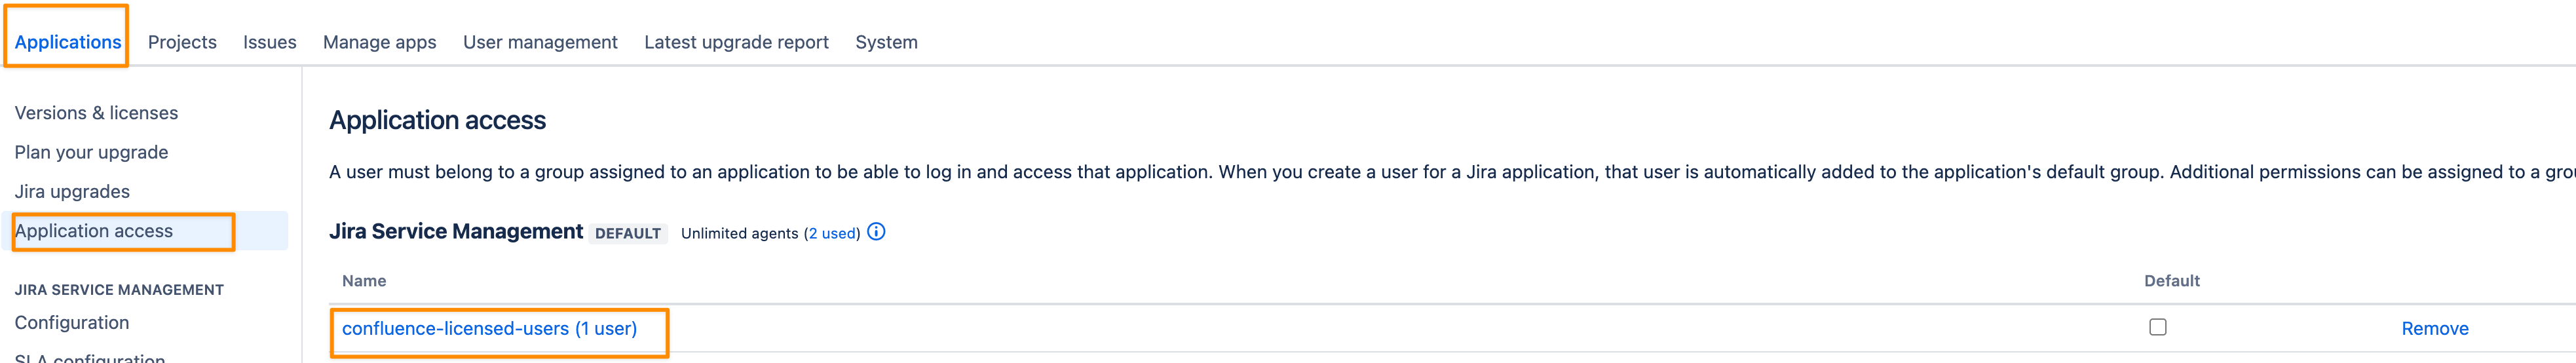Image resolution: width=2576 pixels, height=363 pixels.
Task: Go to the Issues tab
Action: 269,42
